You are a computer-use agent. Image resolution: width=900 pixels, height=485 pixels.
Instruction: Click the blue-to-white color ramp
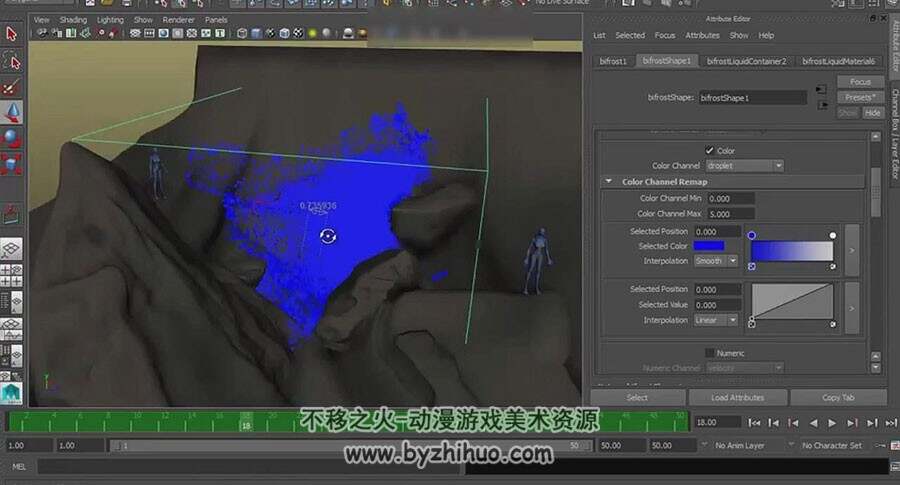pos(792,251)
